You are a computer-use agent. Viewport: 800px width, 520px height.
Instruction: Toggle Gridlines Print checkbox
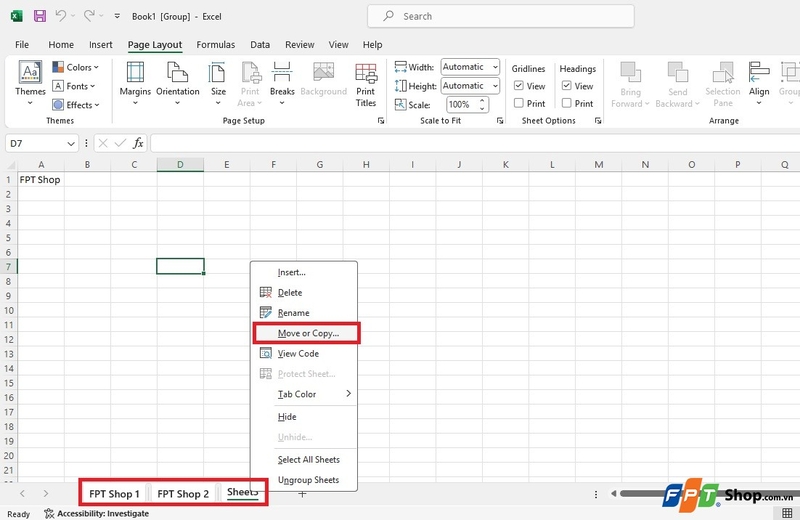(x=519, y=103)
